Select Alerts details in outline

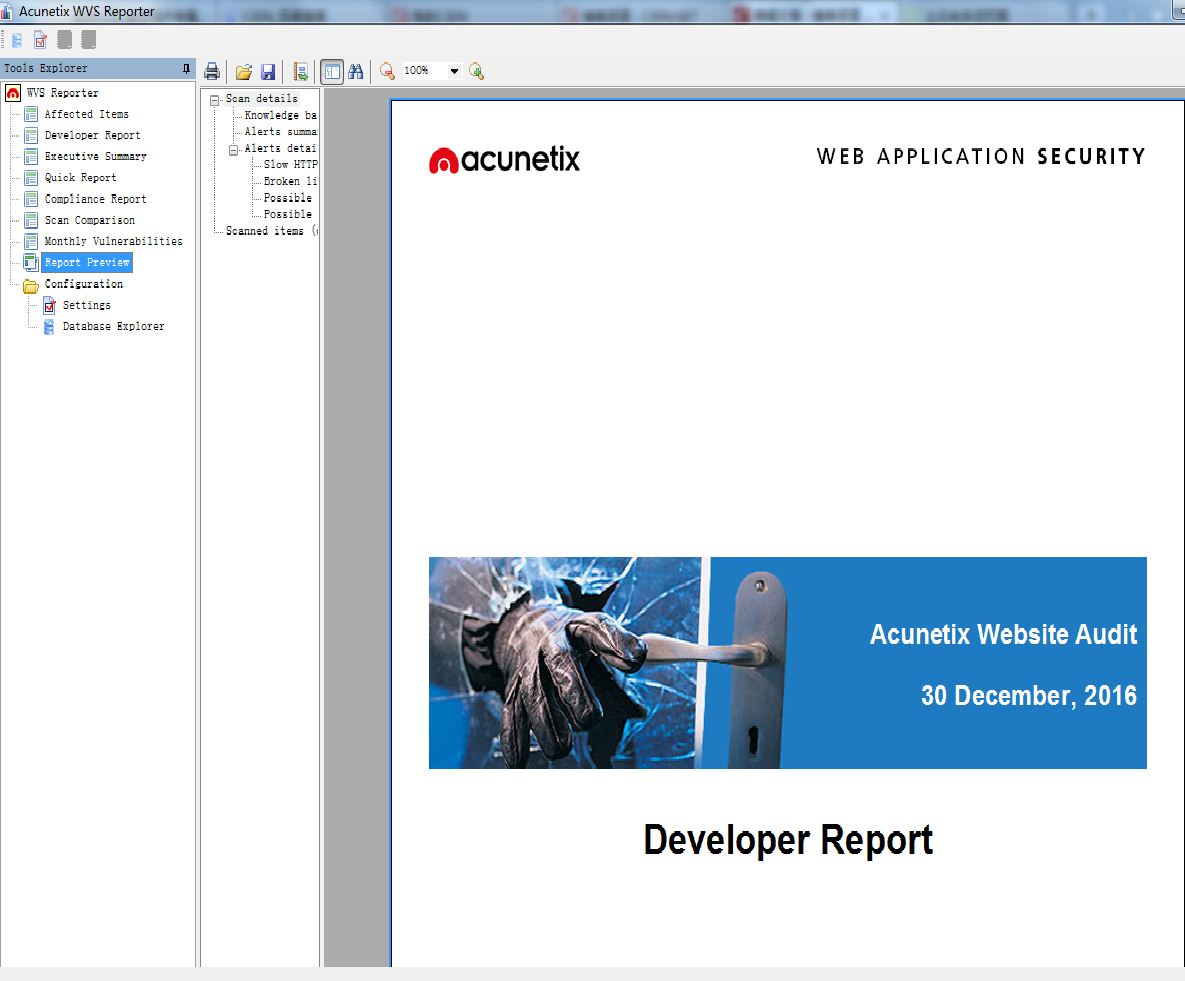(x=280, y=149)
